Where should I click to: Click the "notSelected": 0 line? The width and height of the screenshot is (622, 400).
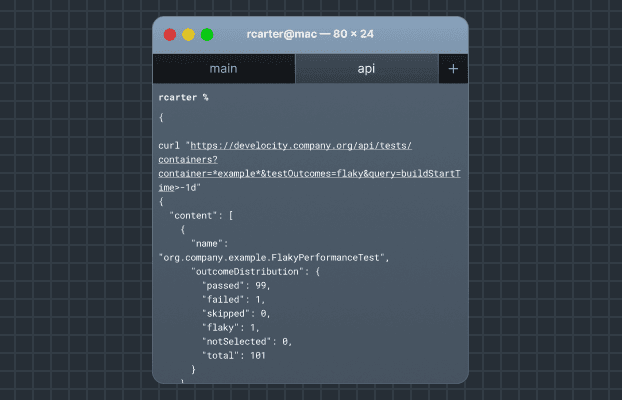point(247,341)
